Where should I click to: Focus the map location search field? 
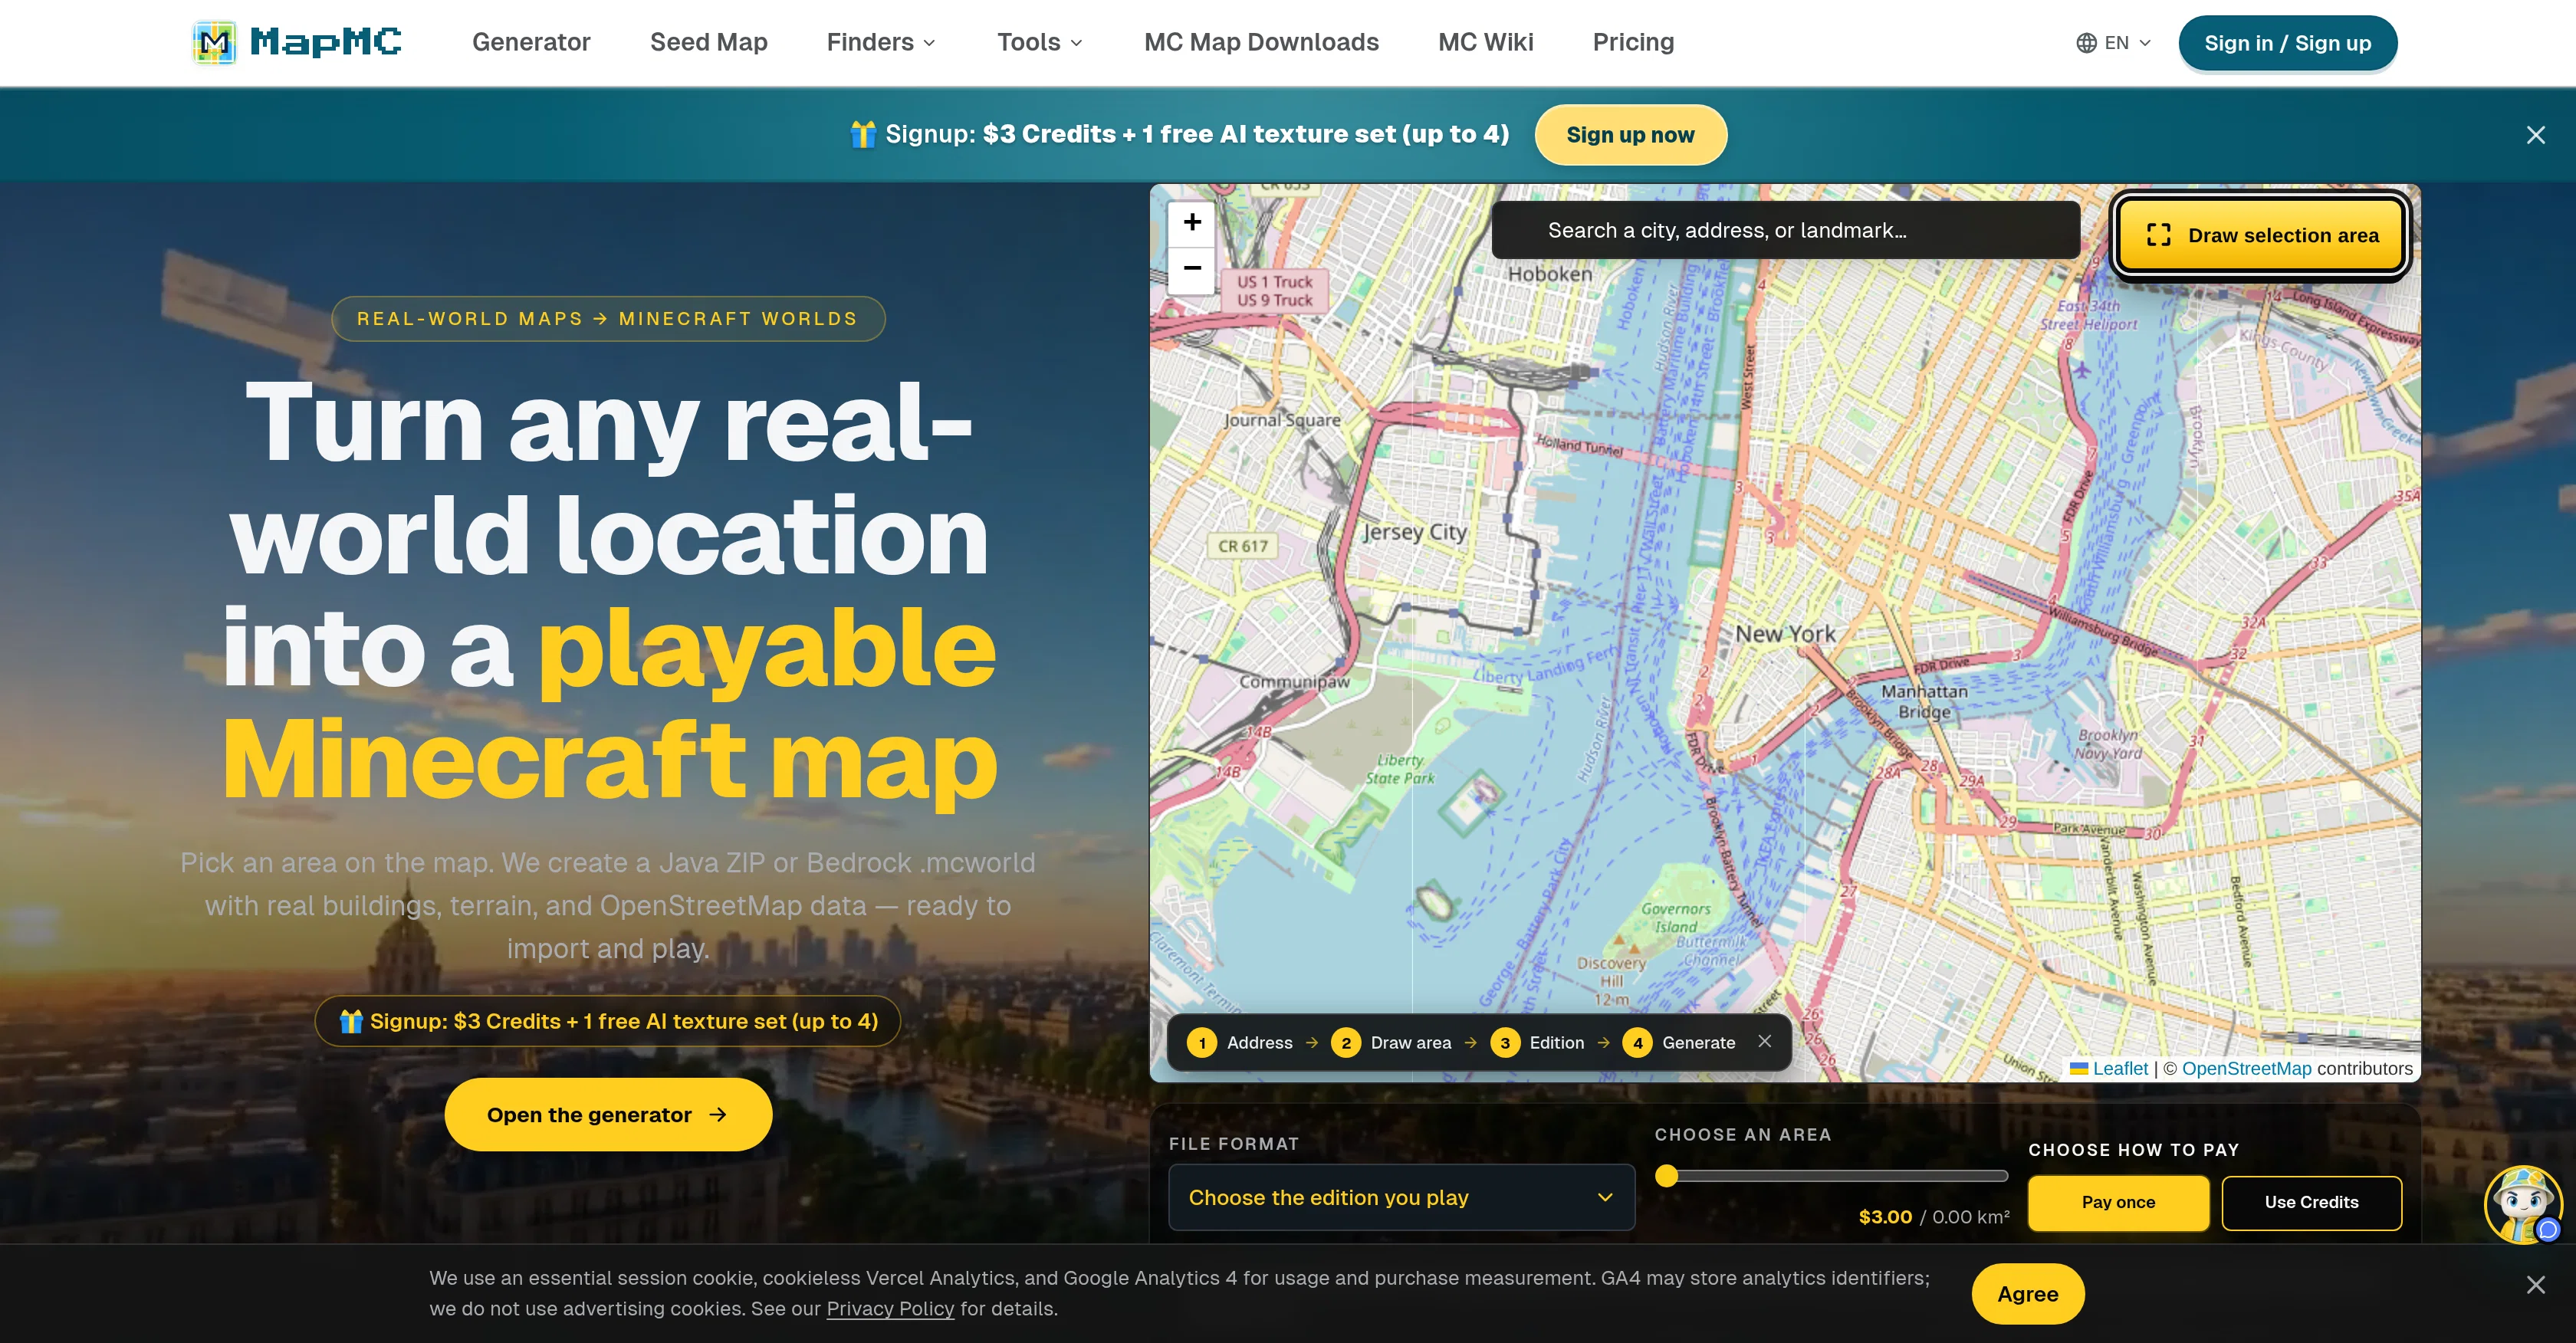(x=1785, y=230)
